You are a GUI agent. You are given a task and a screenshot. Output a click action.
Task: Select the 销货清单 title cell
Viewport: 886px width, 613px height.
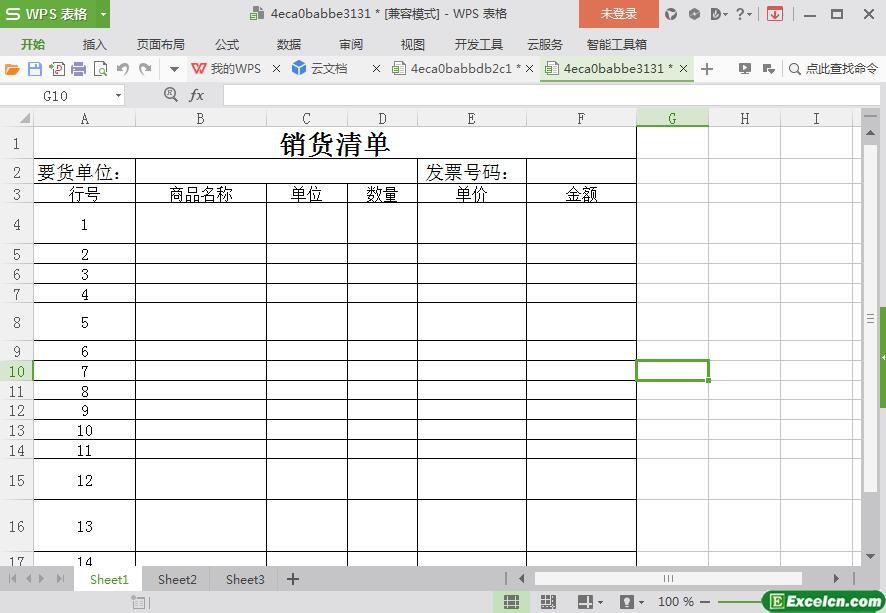(x=335, y=143)
